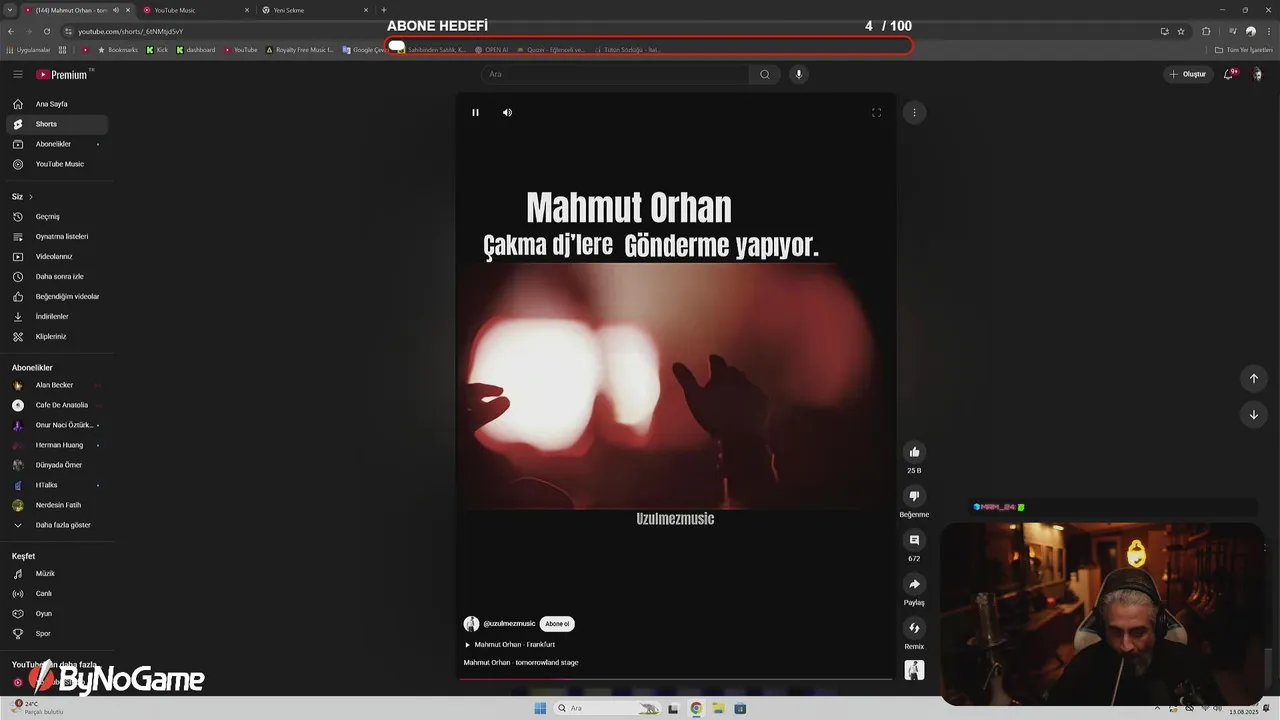Click the taskbar Ara search box
This screenshot has height=720, width=1280.
(609, 708)
